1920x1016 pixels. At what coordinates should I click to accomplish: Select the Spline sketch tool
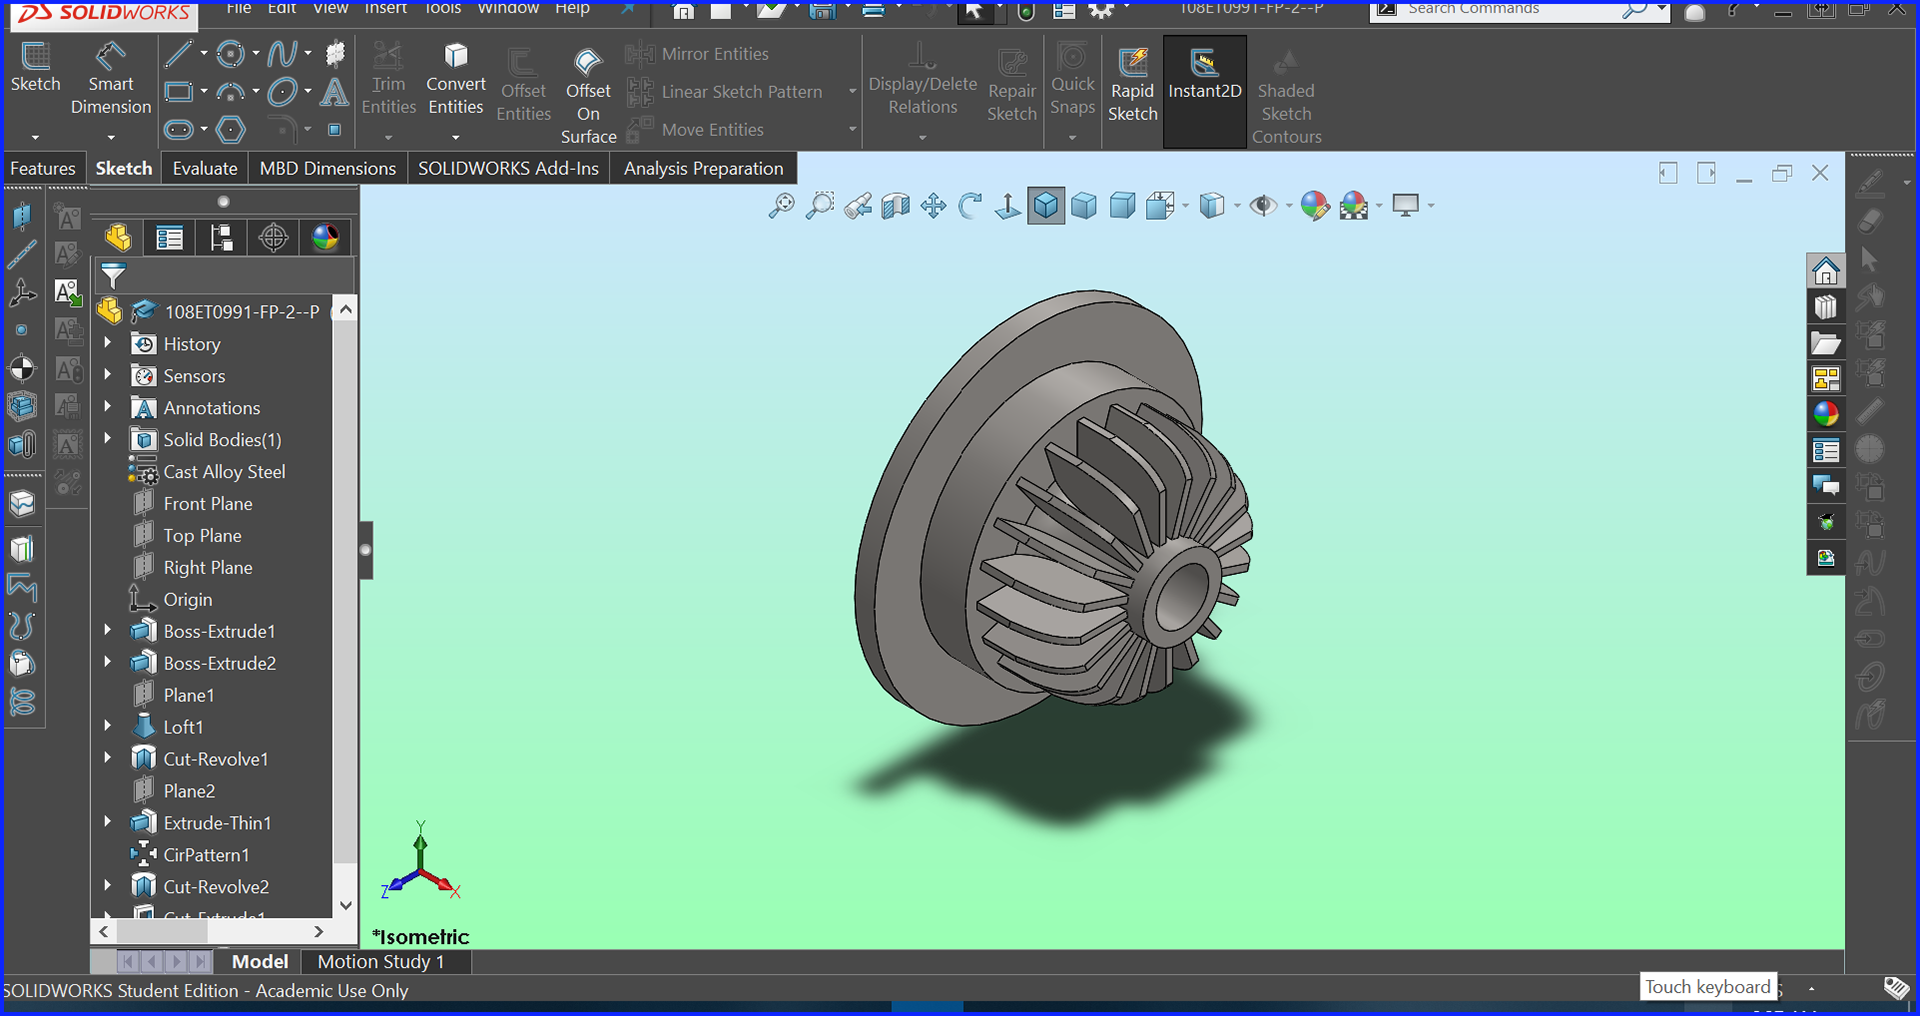point(283,54)
